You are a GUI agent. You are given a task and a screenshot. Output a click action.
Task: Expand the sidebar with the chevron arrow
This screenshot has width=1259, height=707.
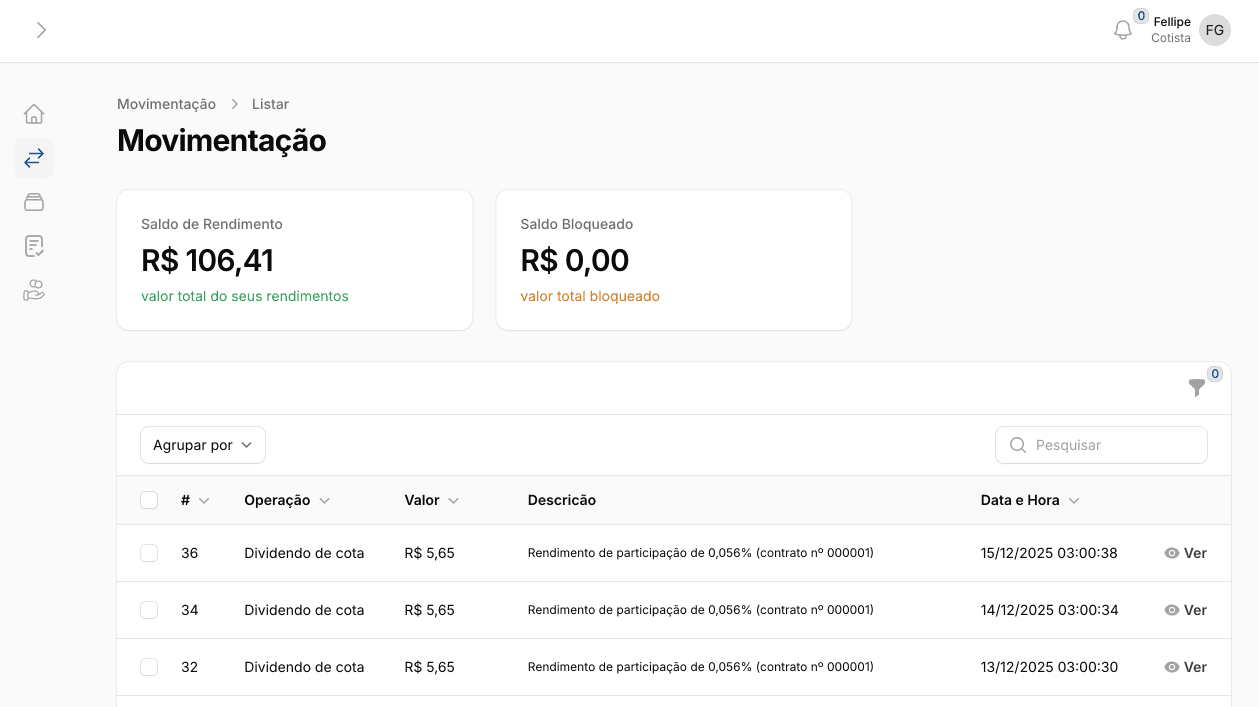coord(41,30)
